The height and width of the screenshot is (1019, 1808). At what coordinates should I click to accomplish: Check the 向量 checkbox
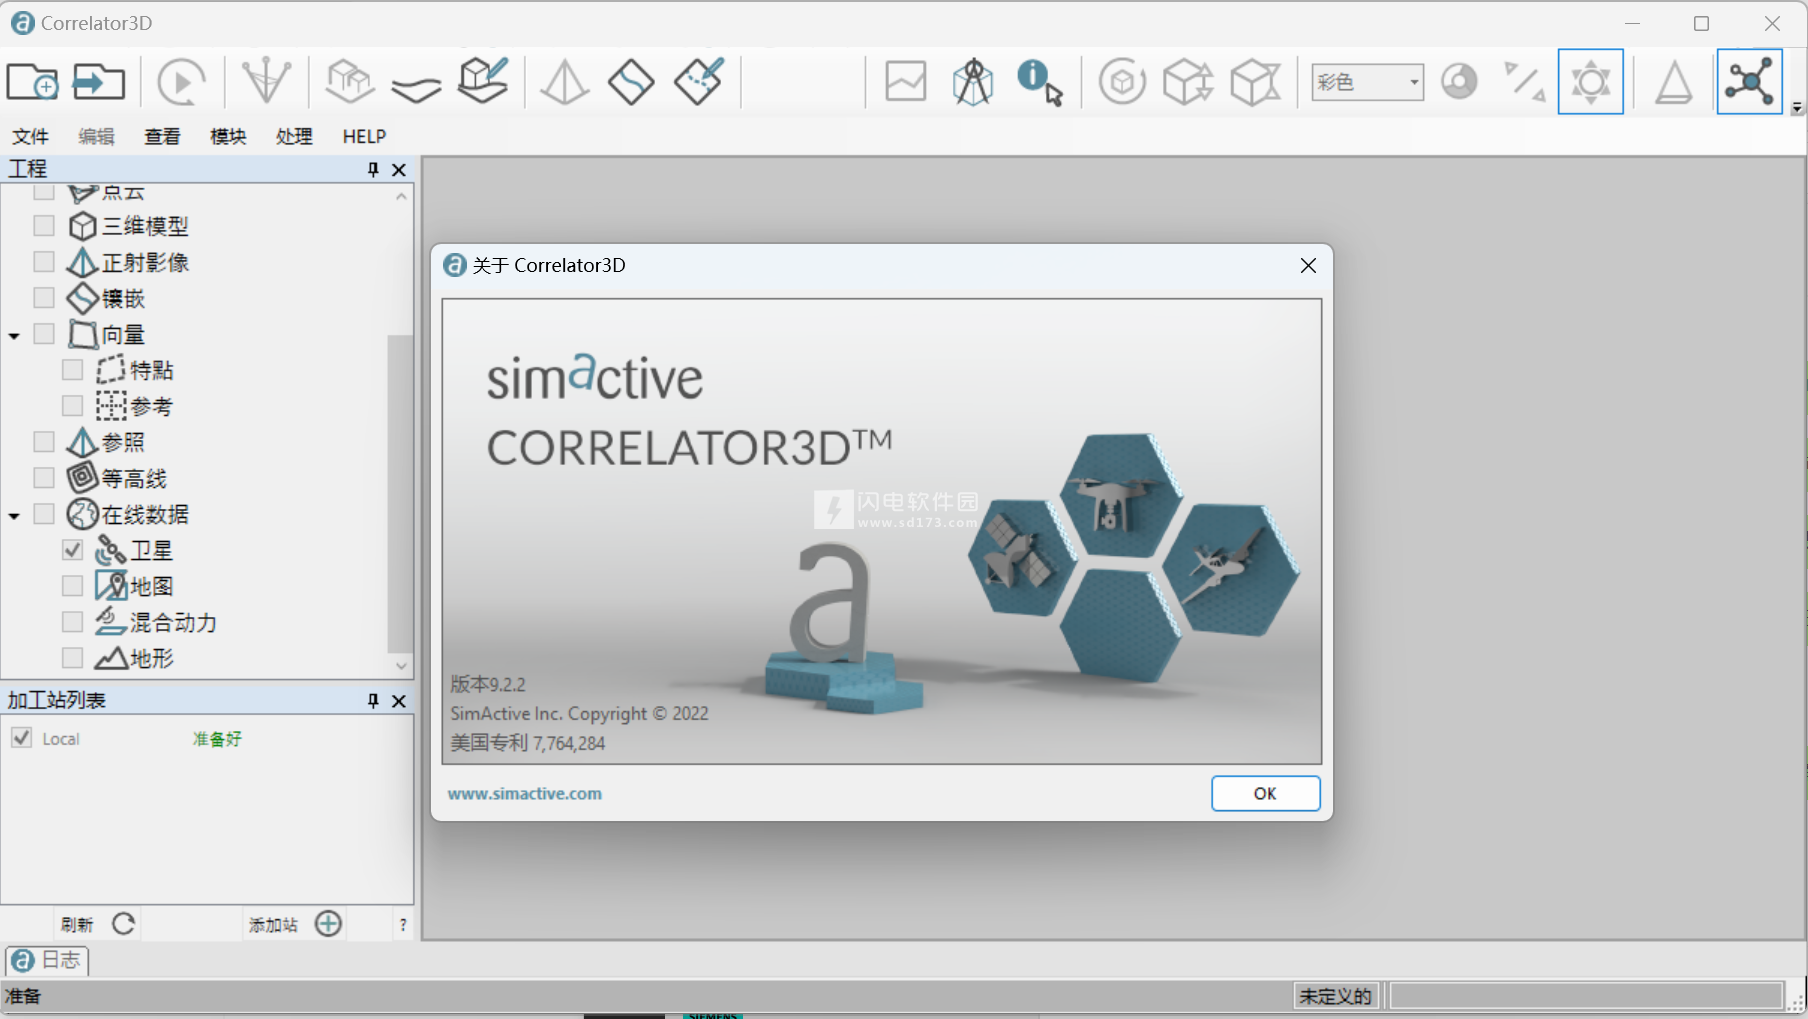tap(44, 333)
